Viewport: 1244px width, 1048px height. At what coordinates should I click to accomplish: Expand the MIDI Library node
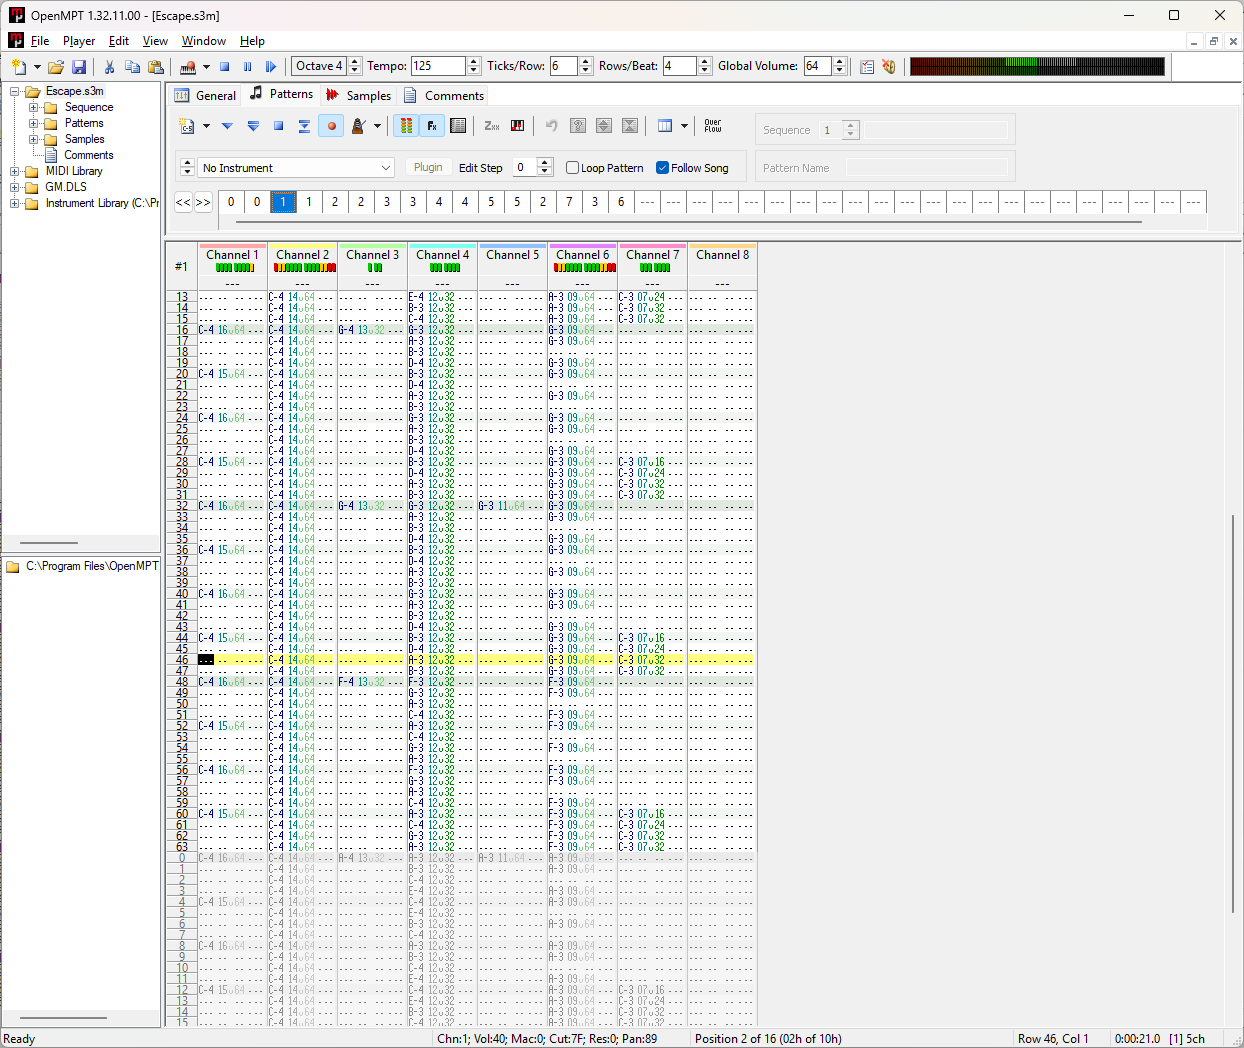(x=15, y=171)
